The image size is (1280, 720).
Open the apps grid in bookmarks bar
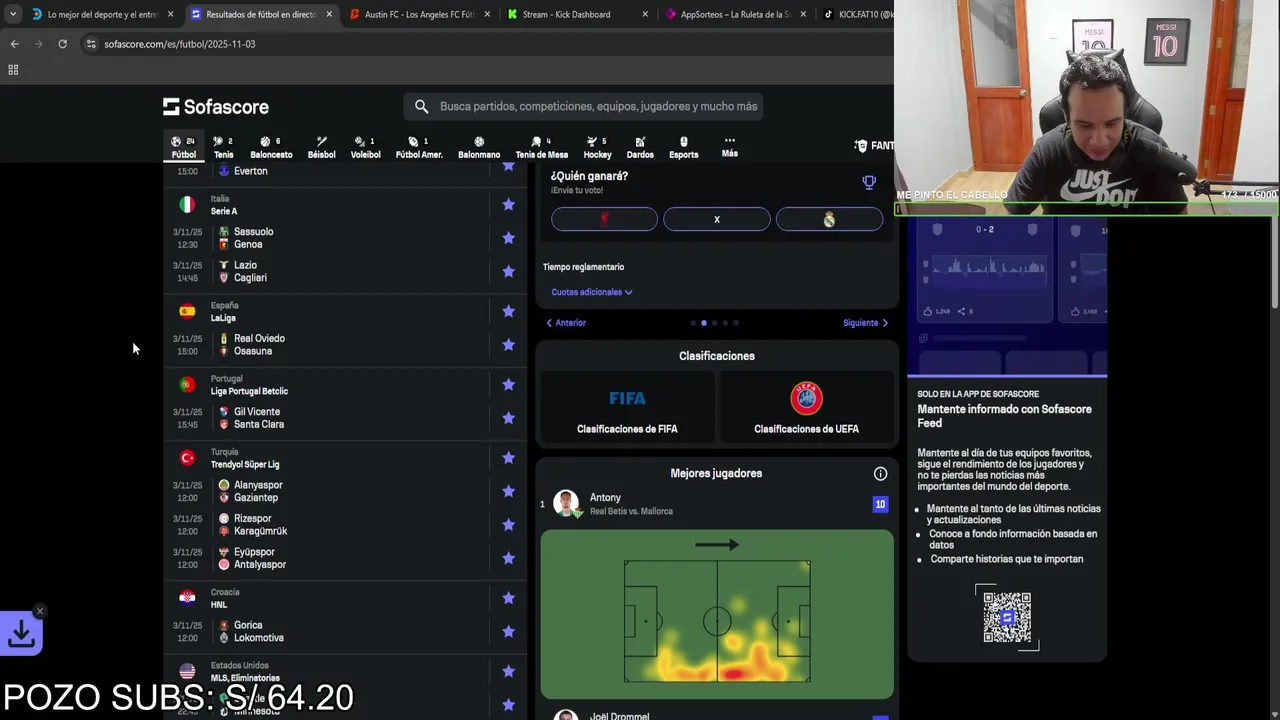(13, 70)
